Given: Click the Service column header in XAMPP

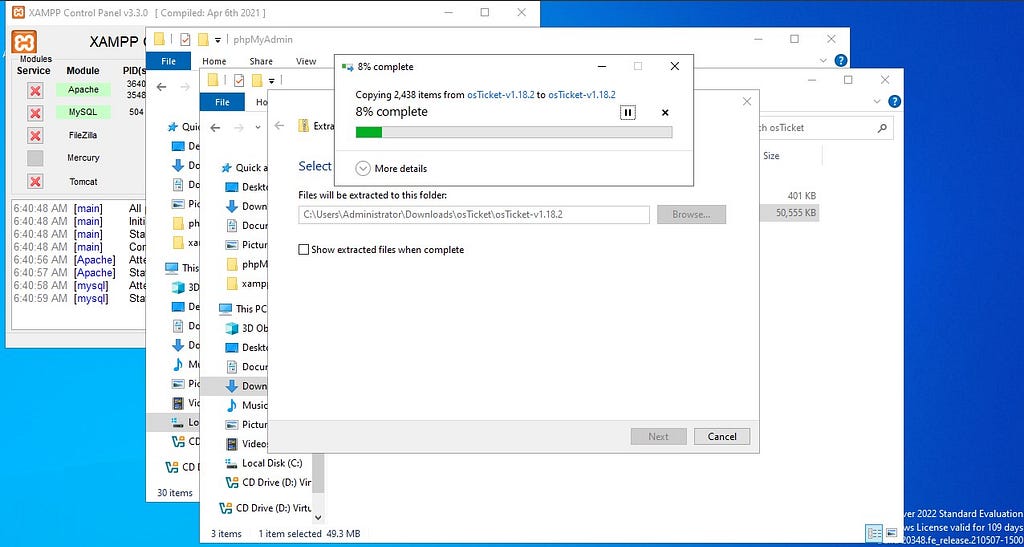Looking at the screenshot, I should tap(33, 70).
